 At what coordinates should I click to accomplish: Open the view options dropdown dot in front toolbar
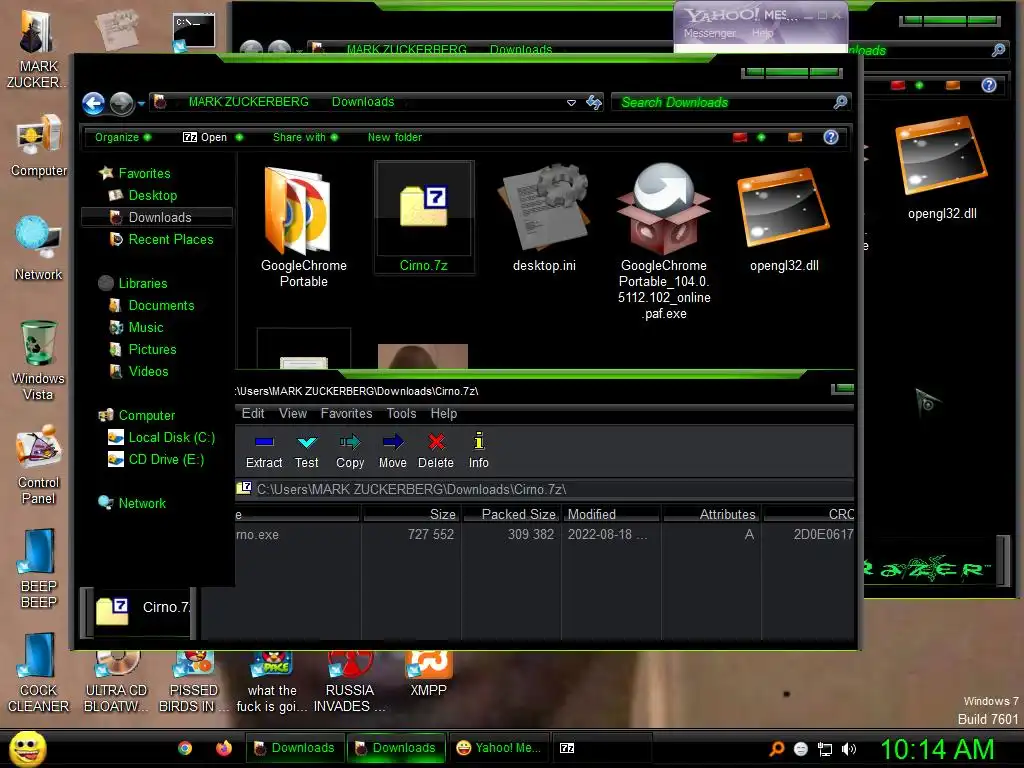point(761,137)
